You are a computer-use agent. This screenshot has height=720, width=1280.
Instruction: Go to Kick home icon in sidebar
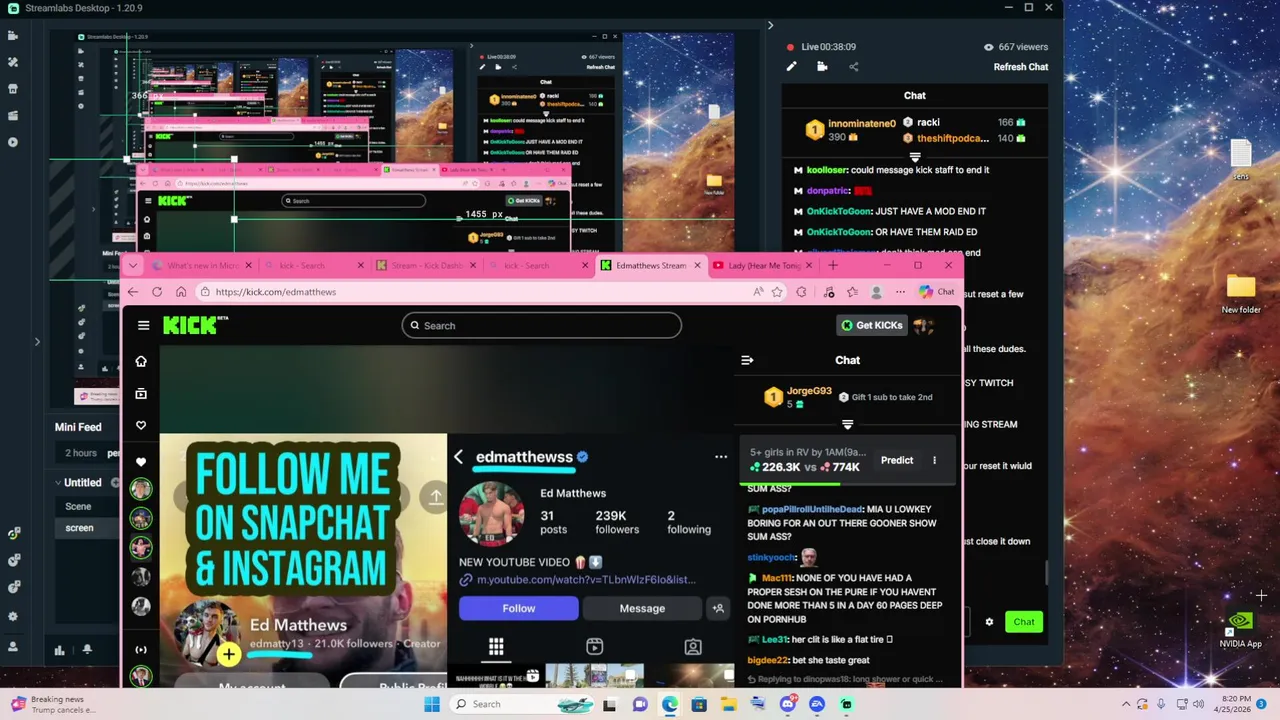(x=141, y=361)
